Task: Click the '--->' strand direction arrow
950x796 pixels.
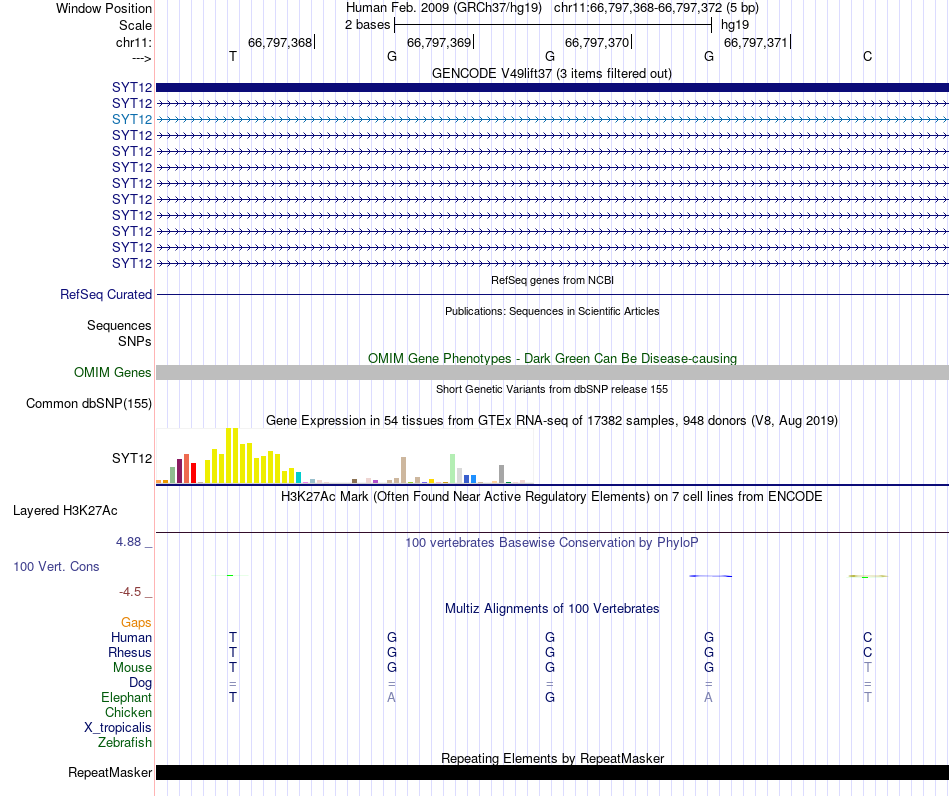Action: pyautogui.click(x=141, y=58)
